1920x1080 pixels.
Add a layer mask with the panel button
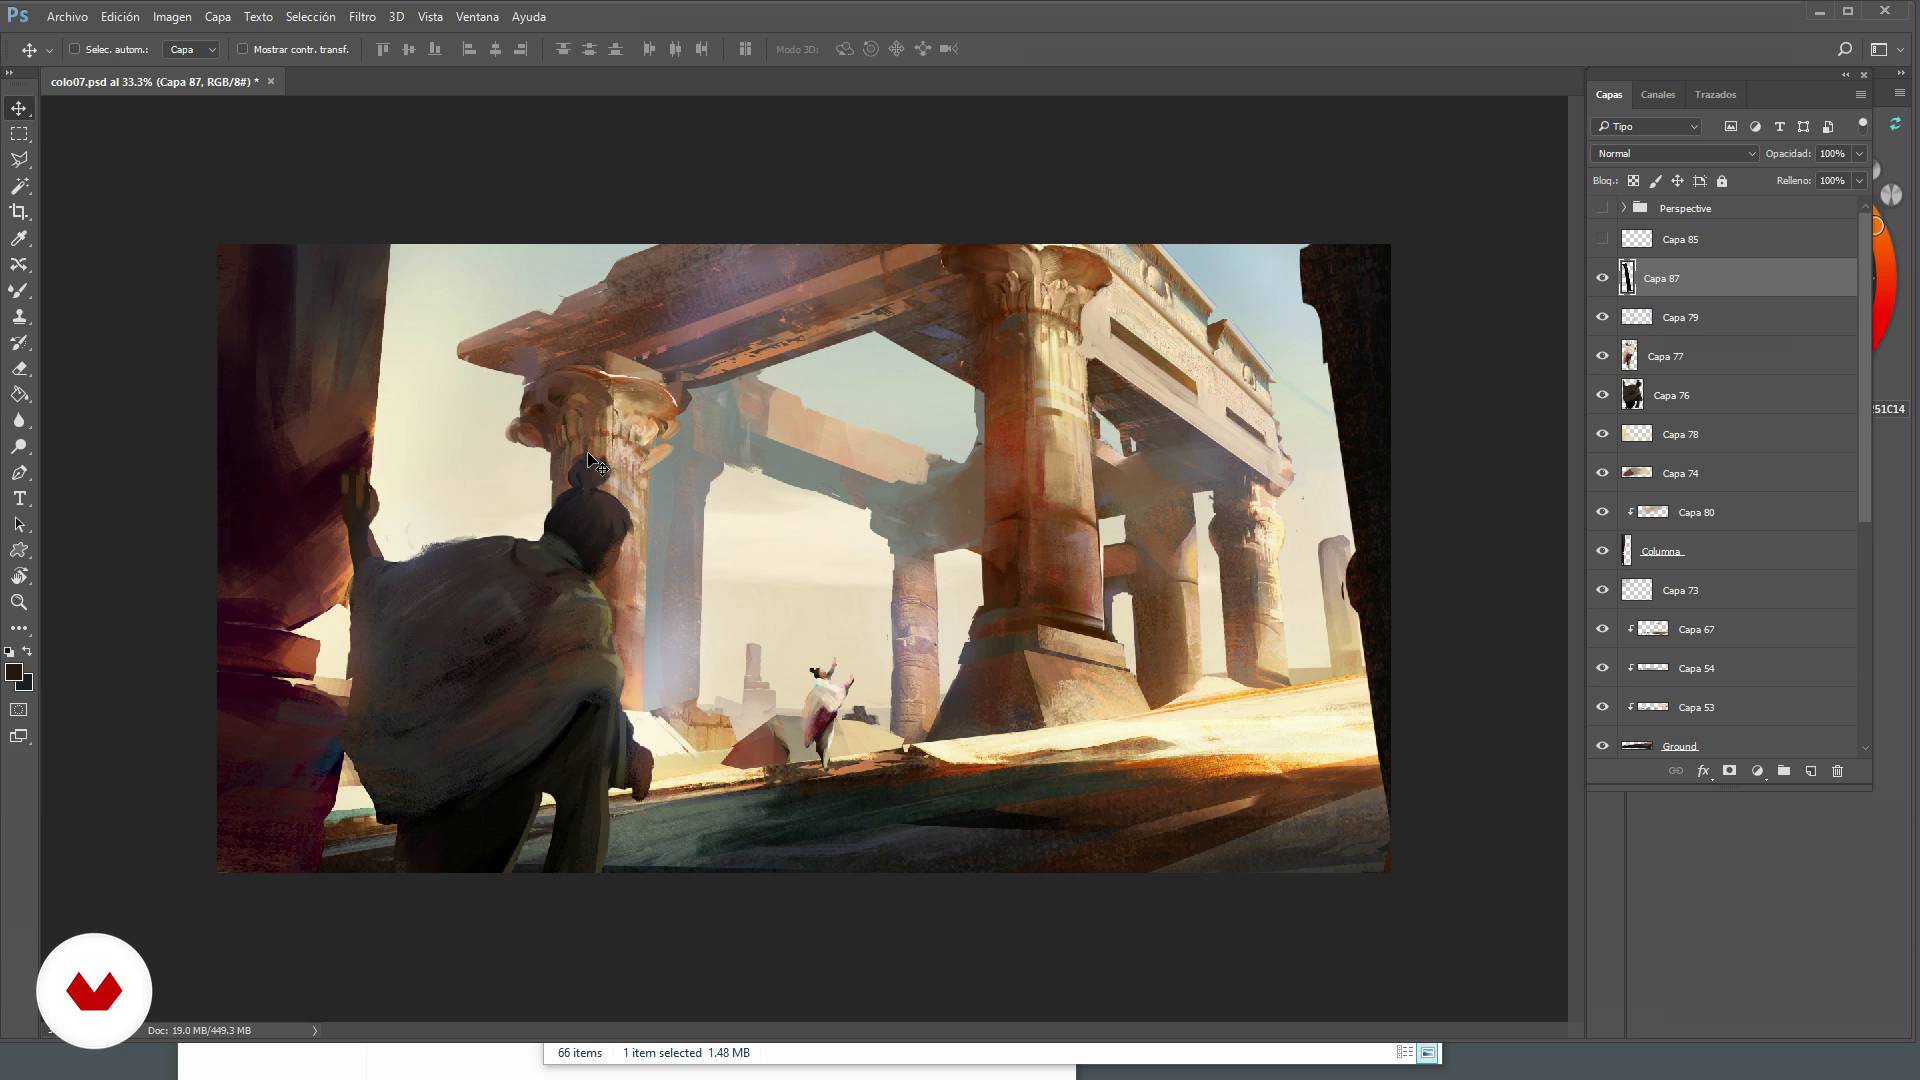click(x=1729, y=771)
